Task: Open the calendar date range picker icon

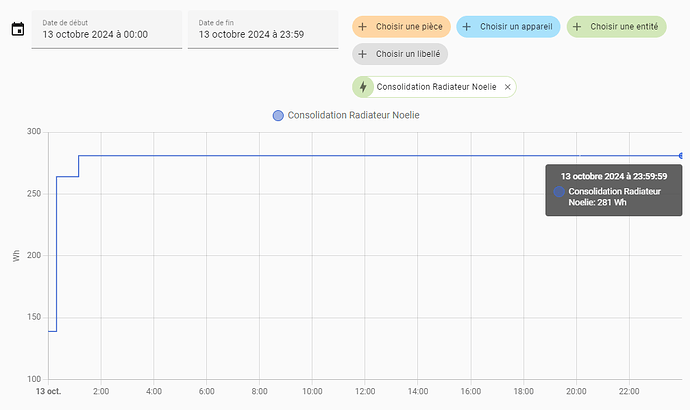Action: pyautogui.click(x=17, y=29)
